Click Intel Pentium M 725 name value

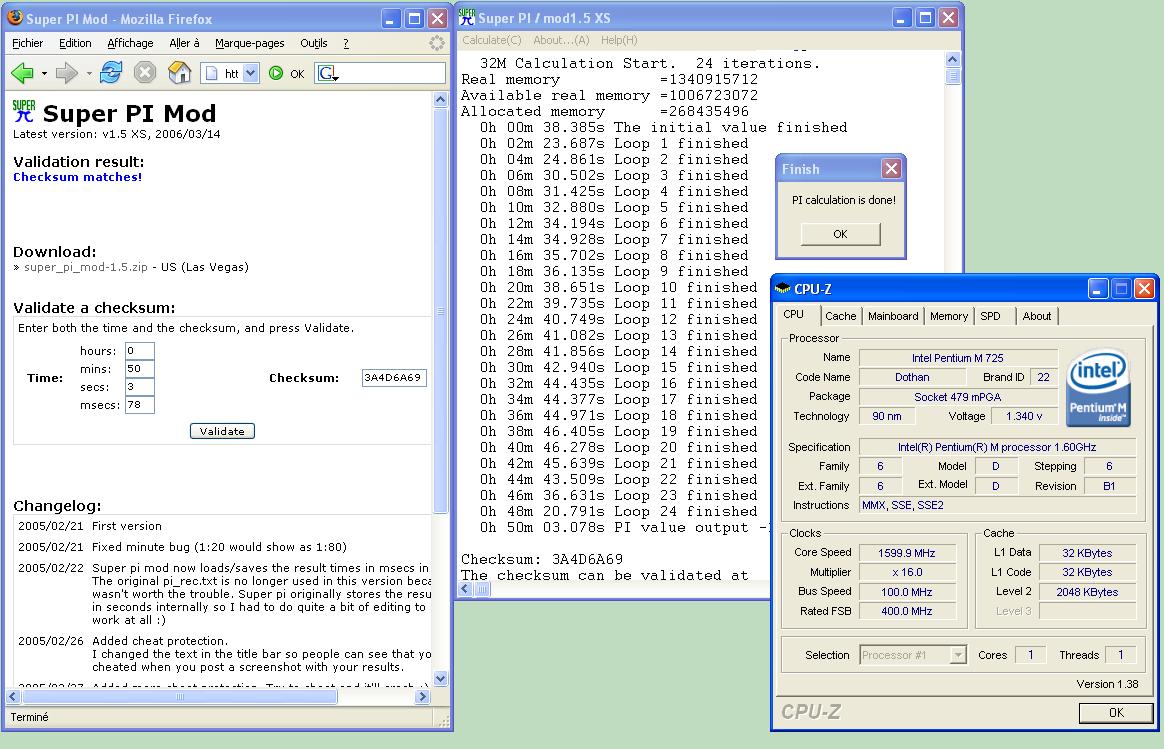(958, 358)
